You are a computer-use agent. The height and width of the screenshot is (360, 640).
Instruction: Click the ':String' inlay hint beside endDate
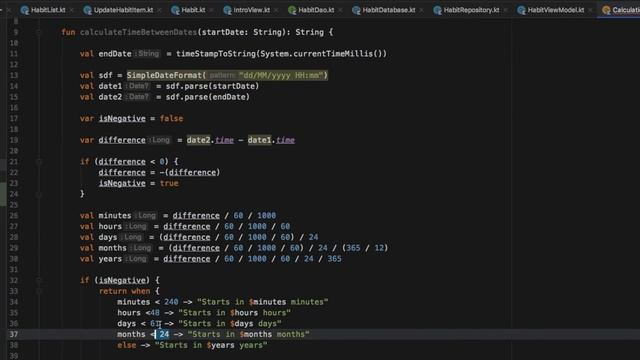148,54
